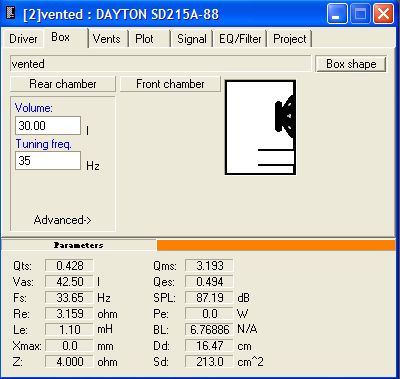This screenshot has width=400, height=379.
Task: Select the Sd value 213.0
Action: 209,362
